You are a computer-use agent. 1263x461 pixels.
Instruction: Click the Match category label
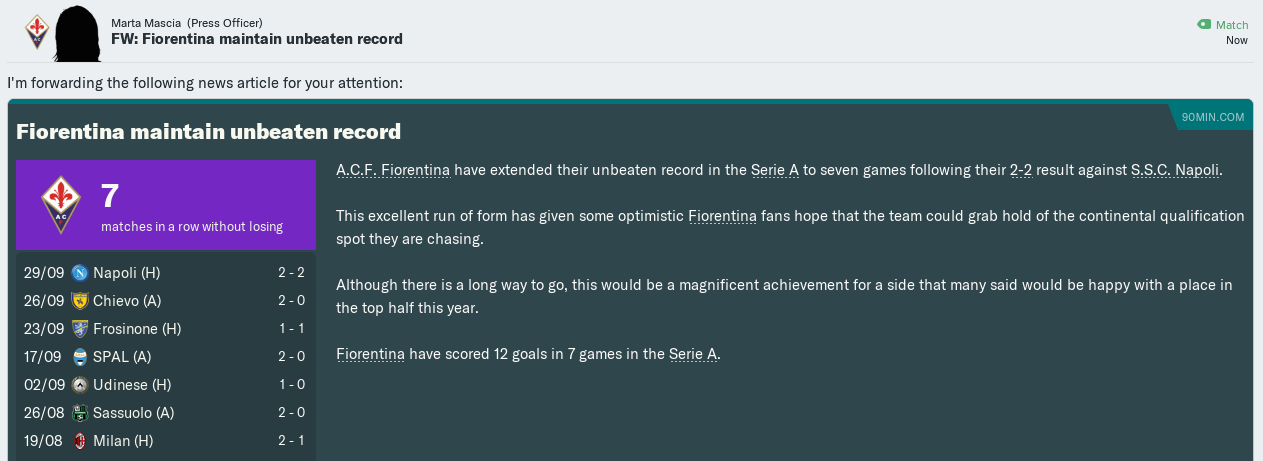[1231, 25]
